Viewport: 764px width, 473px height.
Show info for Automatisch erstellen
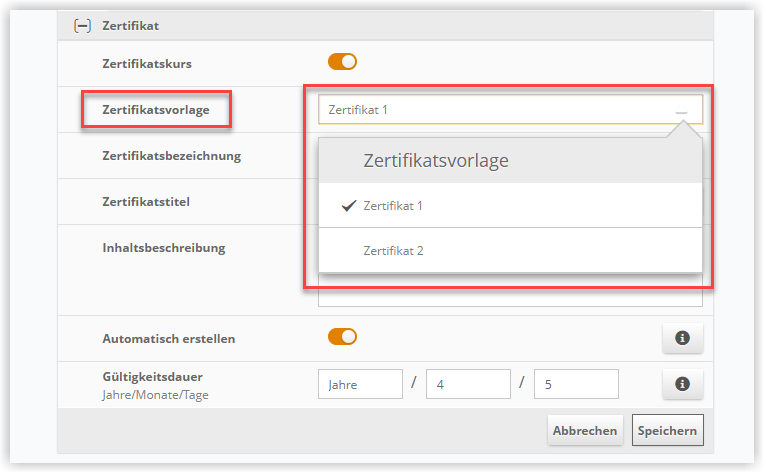tap(683, 338)
